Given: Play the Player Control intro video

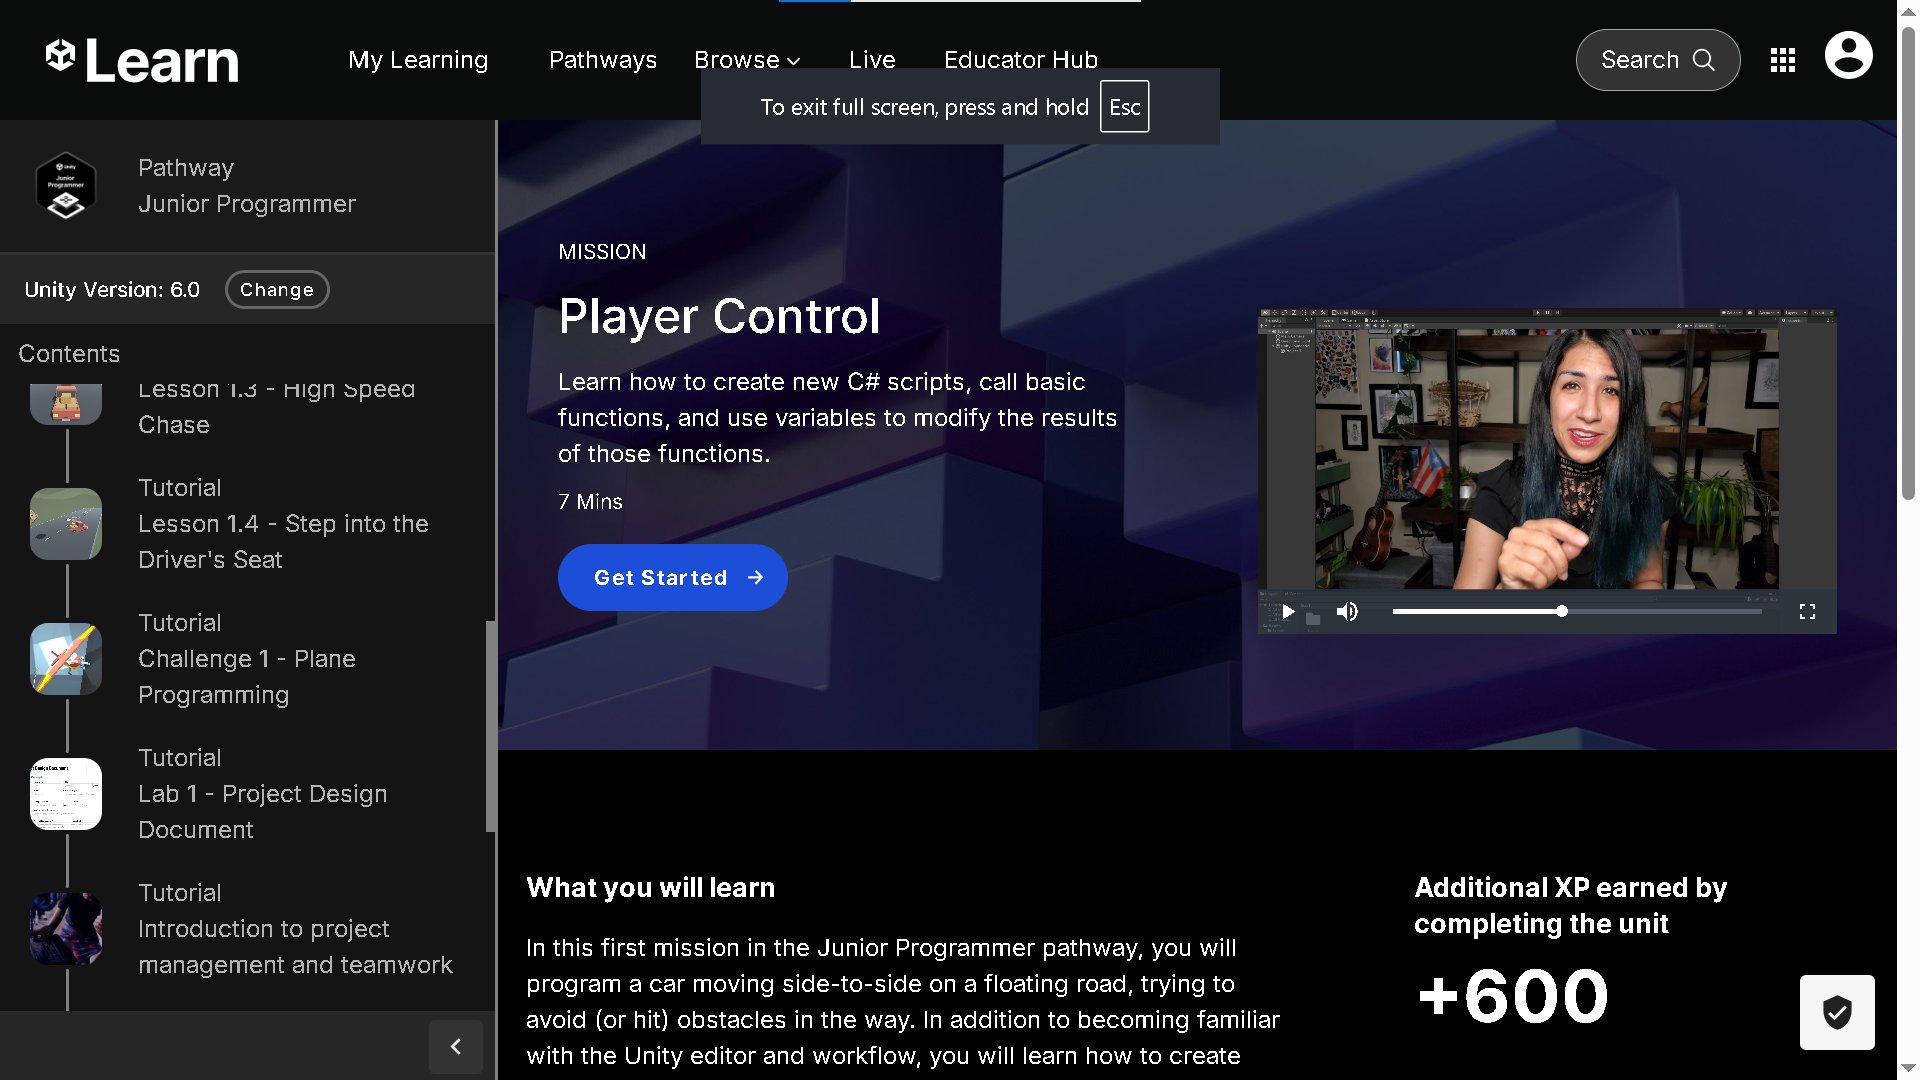Looking at the screenshot, I should (x=1288, y=612).
